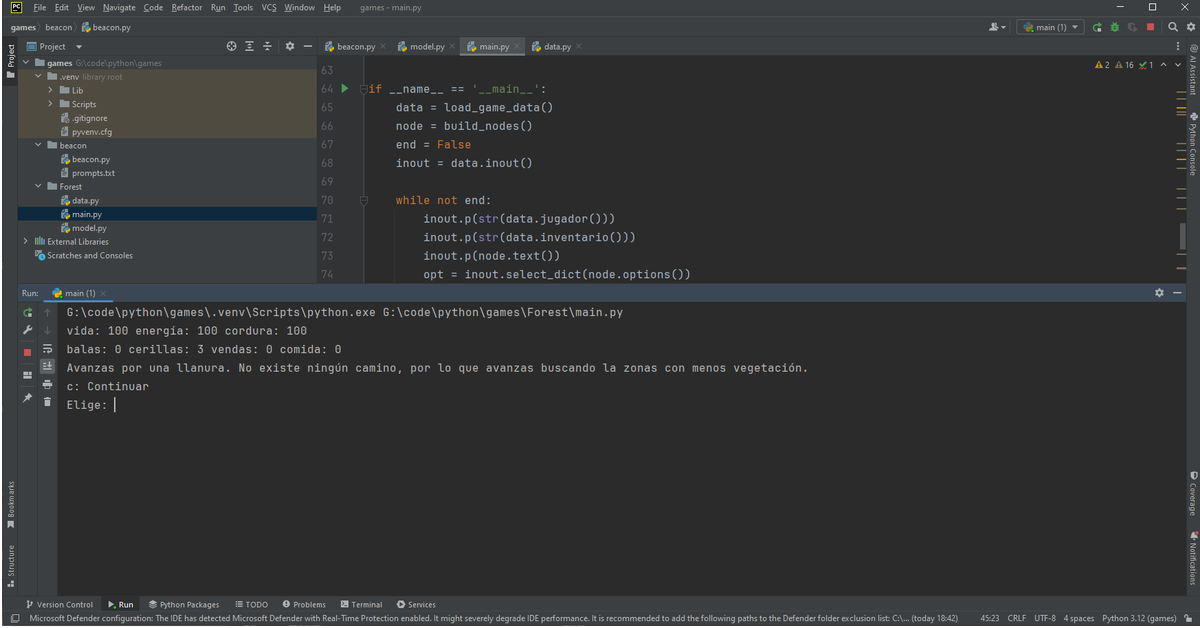Screen dimensions: 1200x628
Task: Open the File menu
Action: pyautogui.click(x=40, y=7)
